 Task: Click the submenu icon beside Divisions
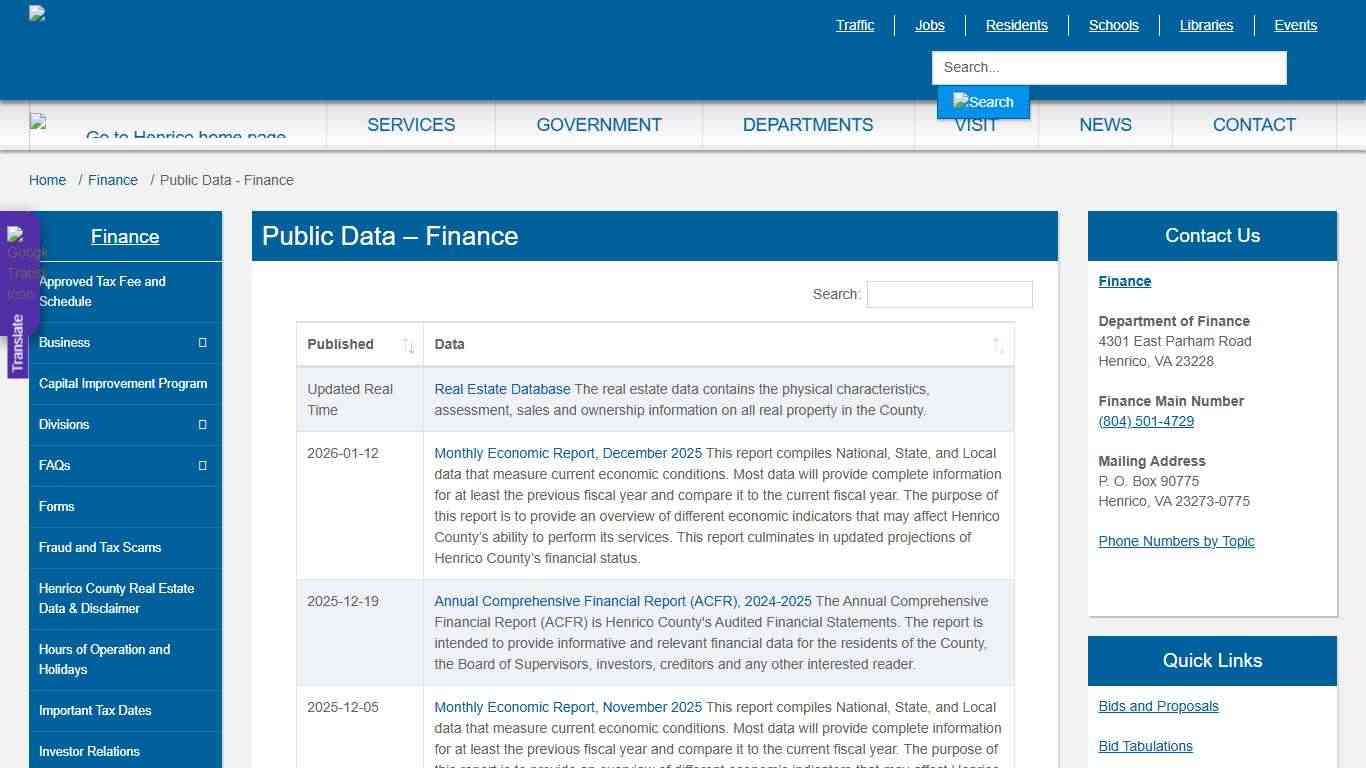202,424
